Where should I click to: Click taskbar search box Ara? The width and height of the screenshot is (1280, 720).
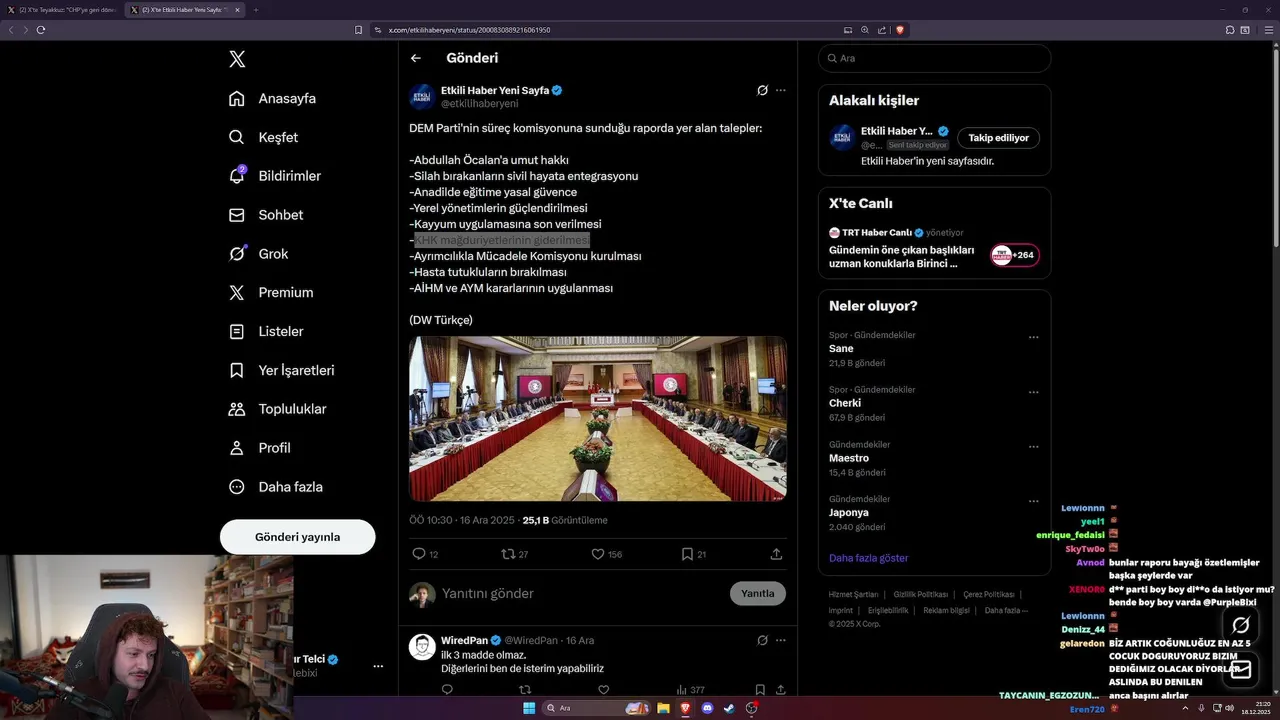[x=596, y=708]
